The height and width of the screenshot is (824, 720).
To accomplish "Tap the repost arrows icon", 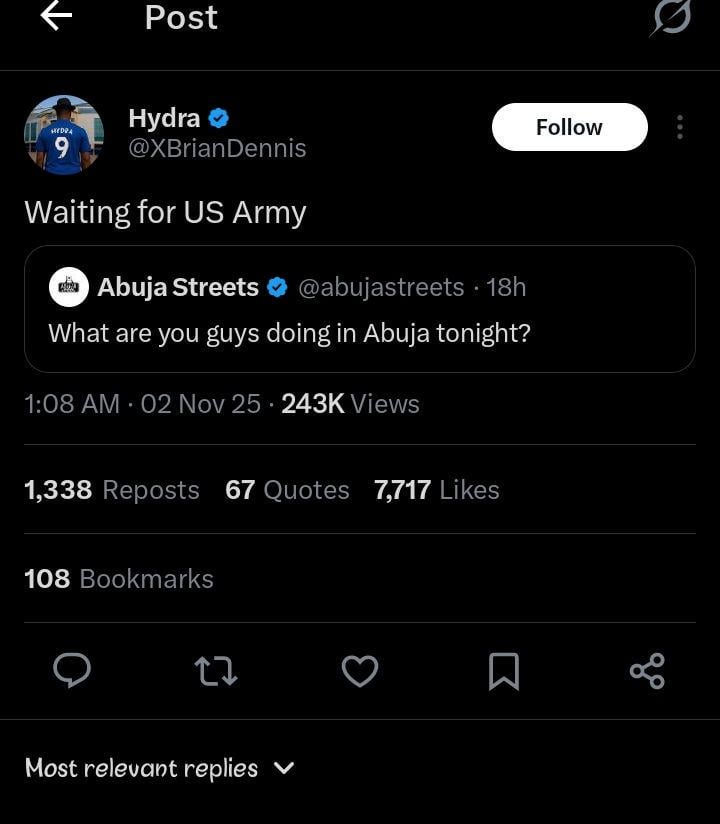I will 216,671.
